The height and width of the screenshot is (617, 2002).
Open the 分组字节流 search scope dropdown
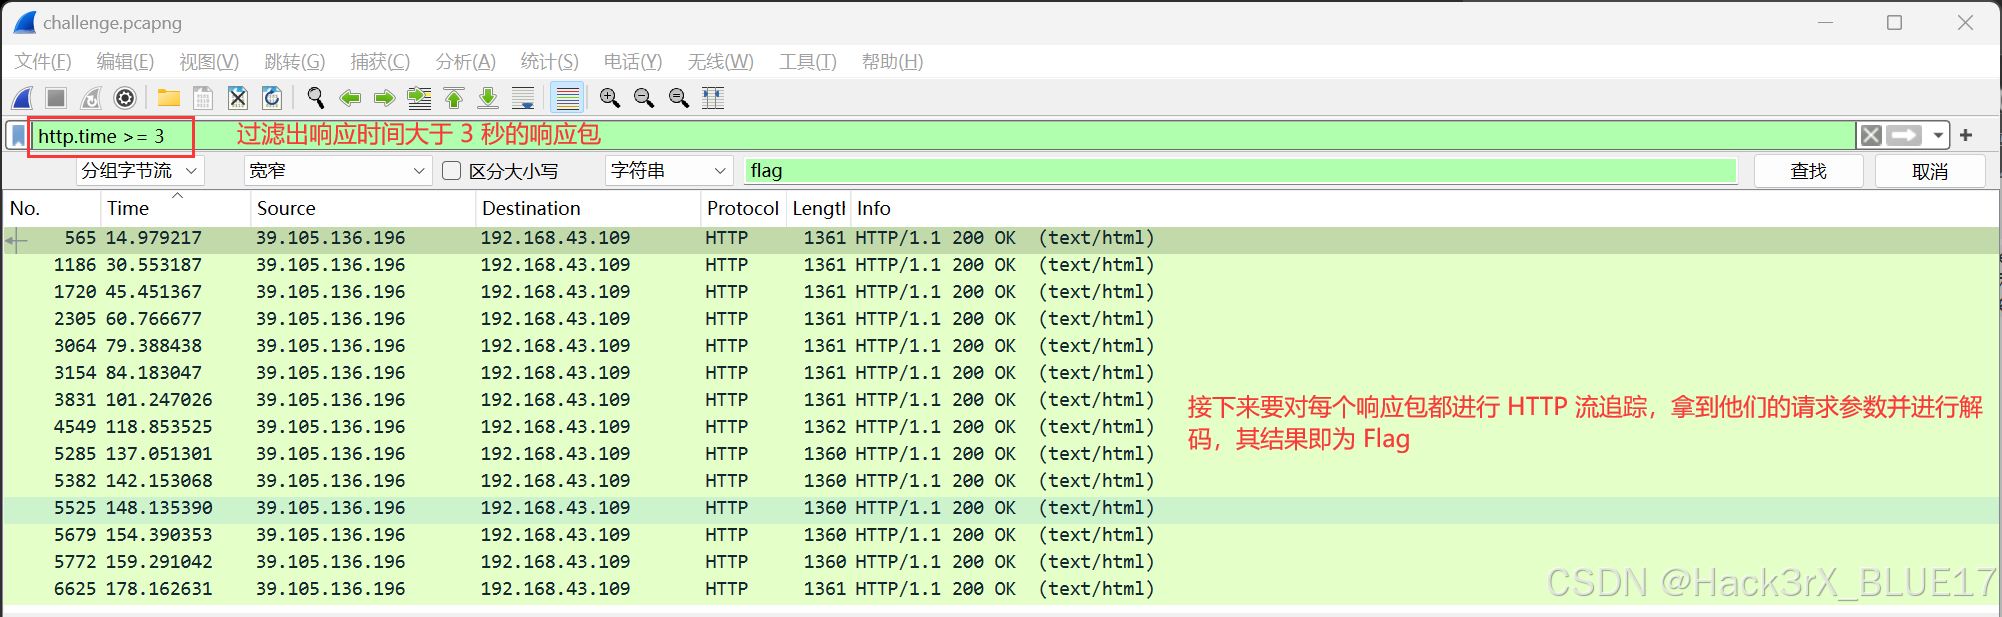coord(140,171)
